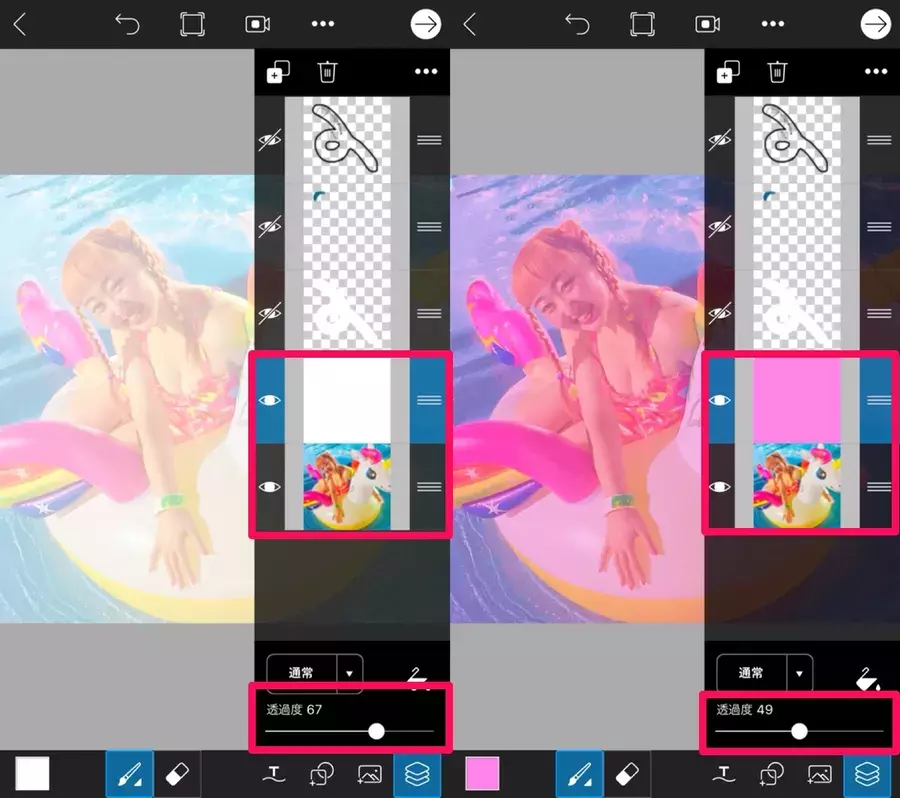Open the Layers panel icon
The image size is (900, 798).
tap(417, 773)
